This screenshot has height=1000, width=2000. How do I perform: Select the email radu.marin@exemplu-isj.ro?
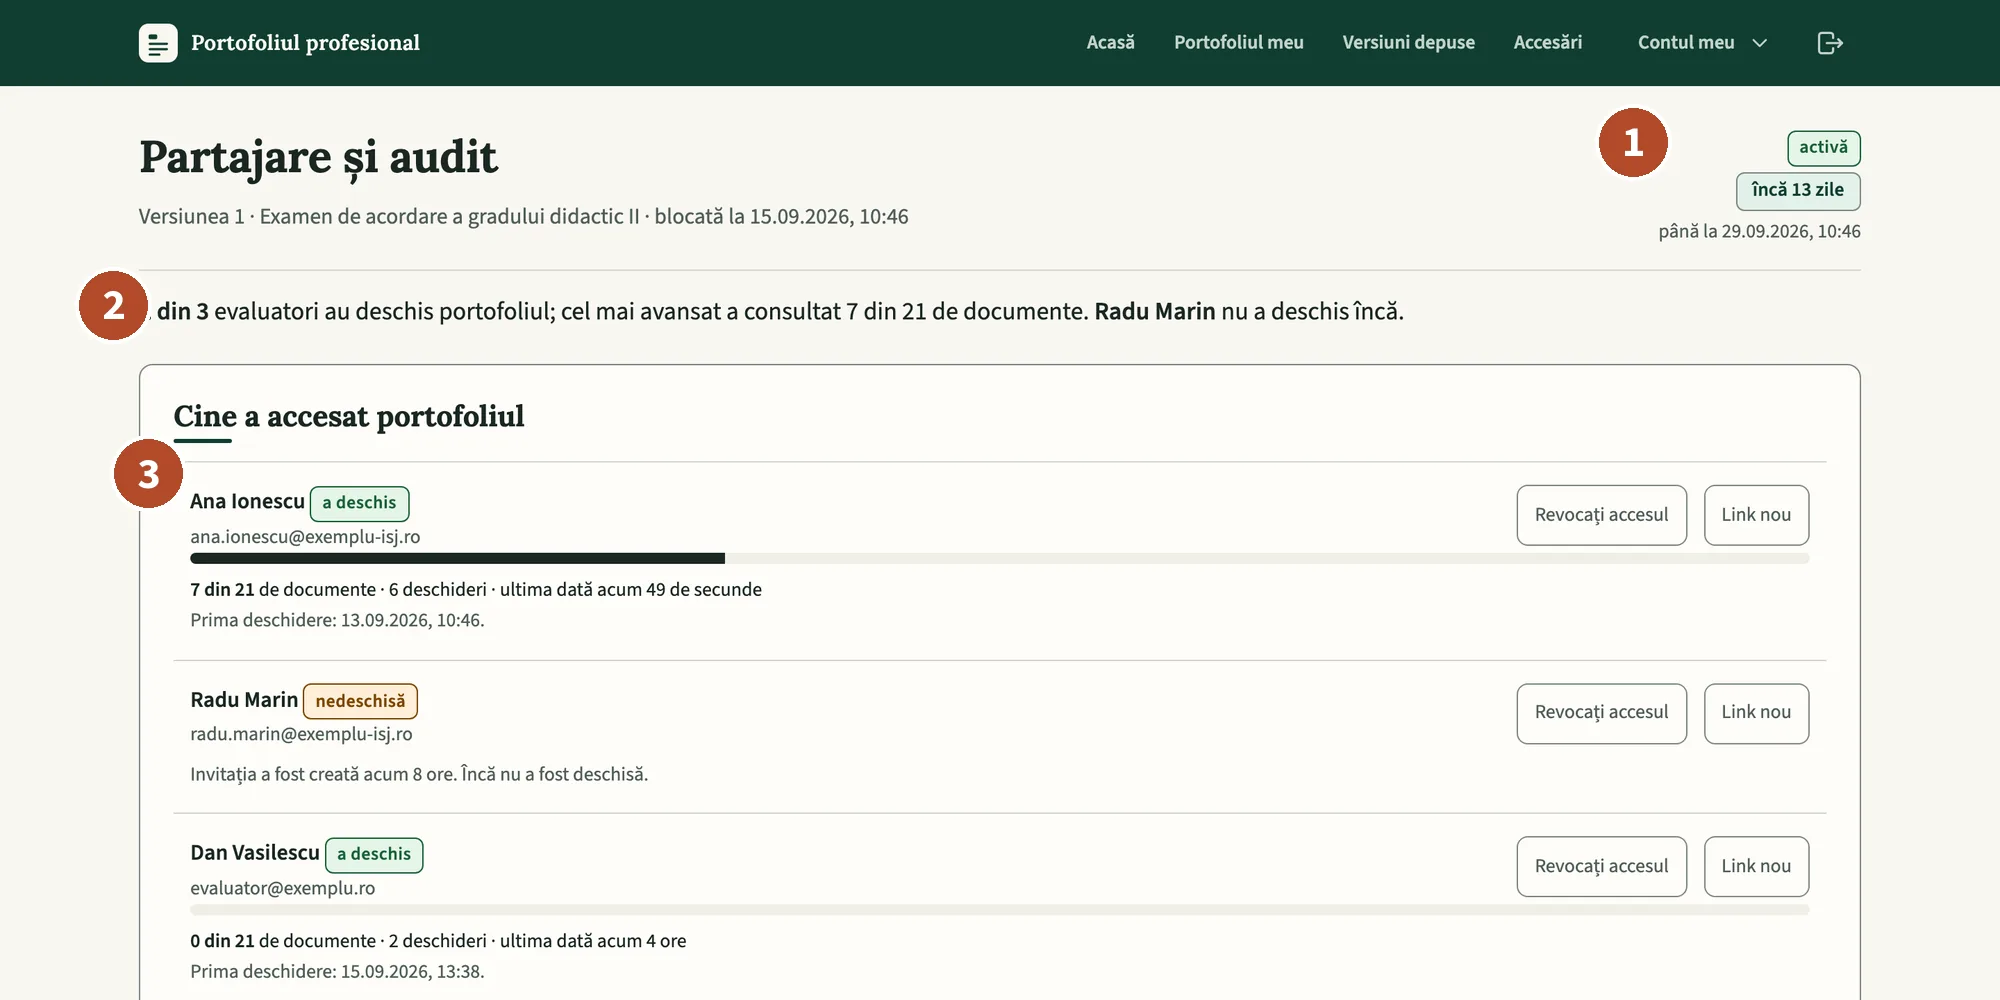(301, 734)
